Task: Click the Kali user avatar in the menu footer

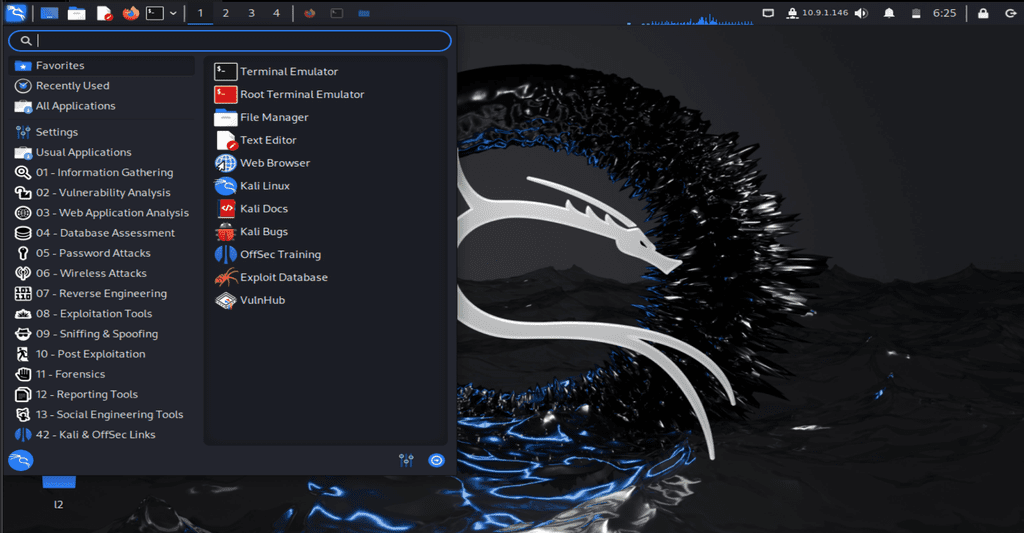Action: click(21, 460)
